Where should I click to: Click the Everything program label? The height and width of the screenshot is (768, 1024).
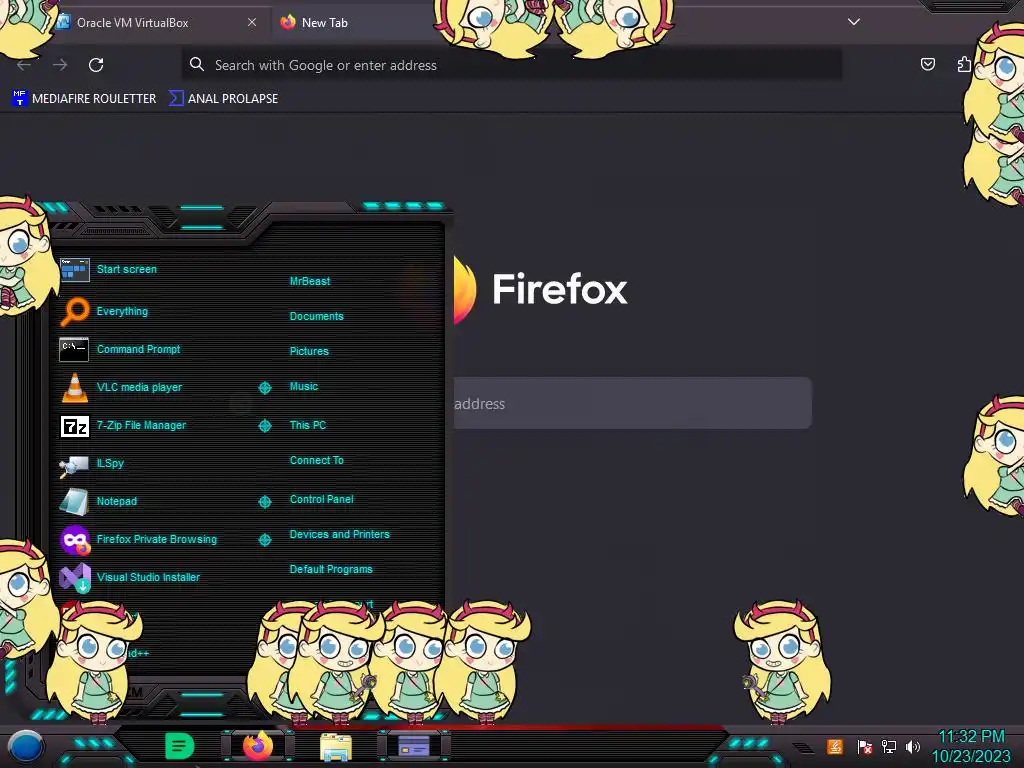(122, 312)
